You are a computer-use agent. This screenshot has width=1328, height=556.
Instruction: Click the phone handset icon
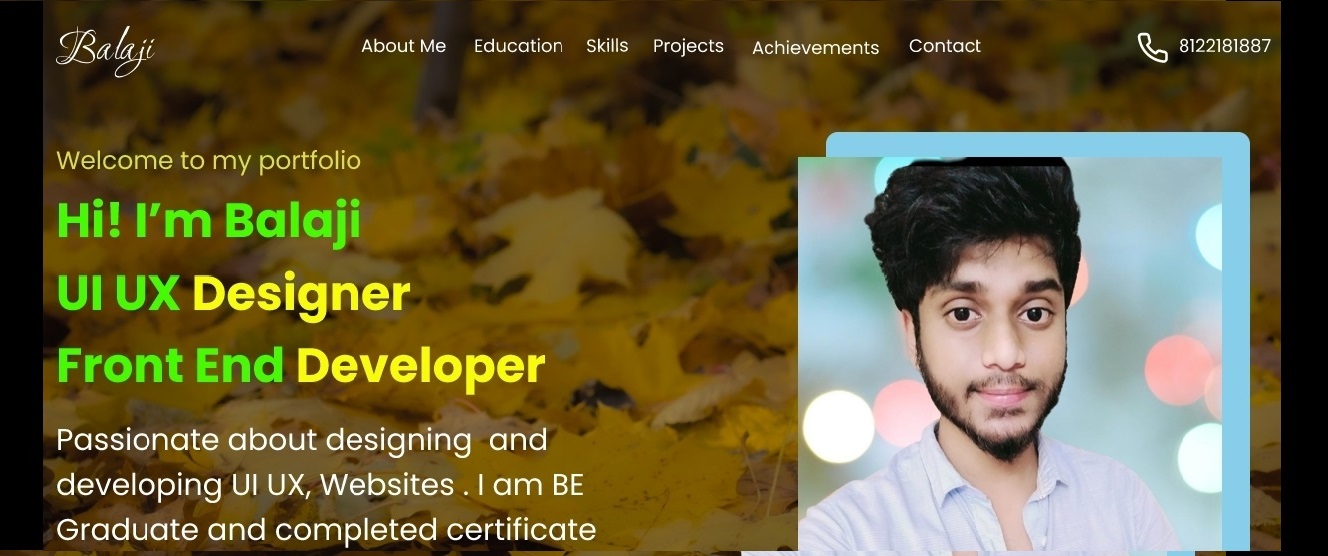(1152, 47)
